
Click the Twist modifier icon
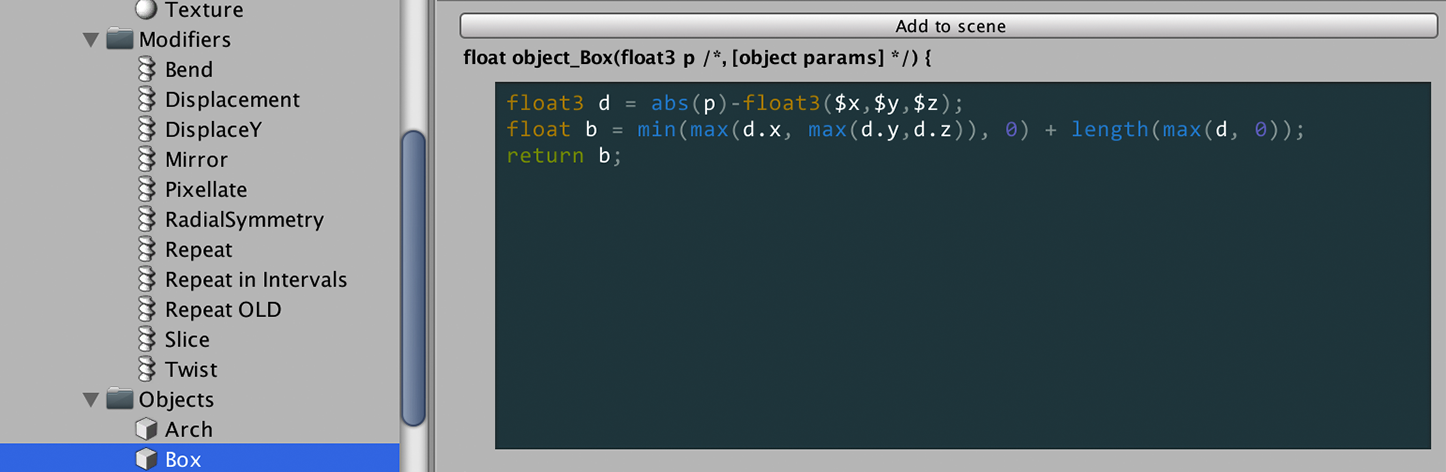(x=147, y=370)
